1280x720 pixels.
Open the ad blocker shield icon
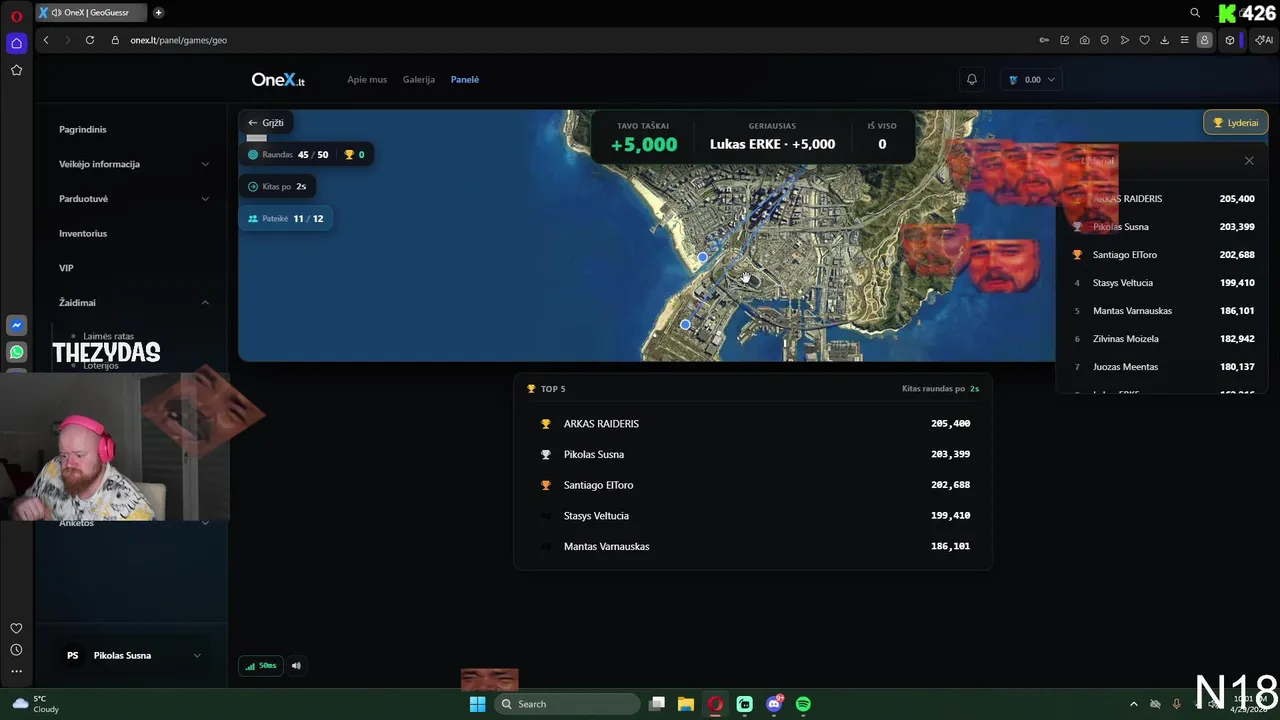(x=1104, y=40)
